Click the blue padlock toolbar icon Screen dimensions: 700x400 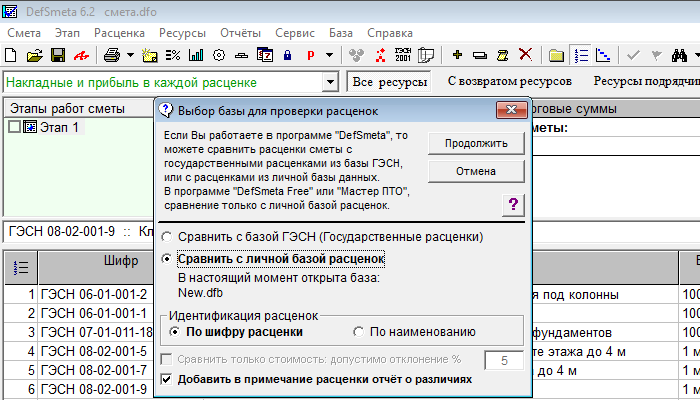[x=287, y=54]
